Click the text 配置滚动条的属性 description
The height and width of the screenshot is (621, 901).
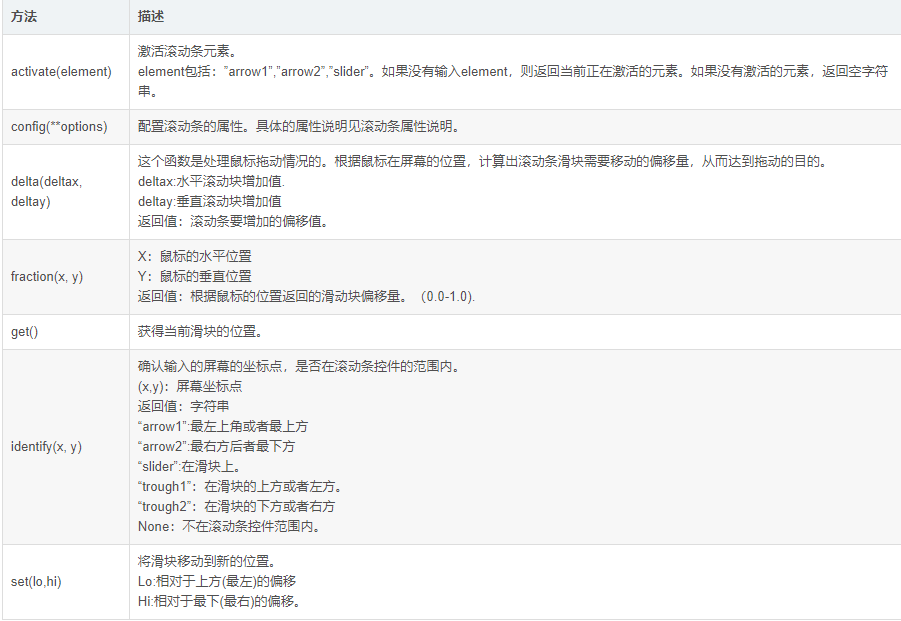click(299, 127)
